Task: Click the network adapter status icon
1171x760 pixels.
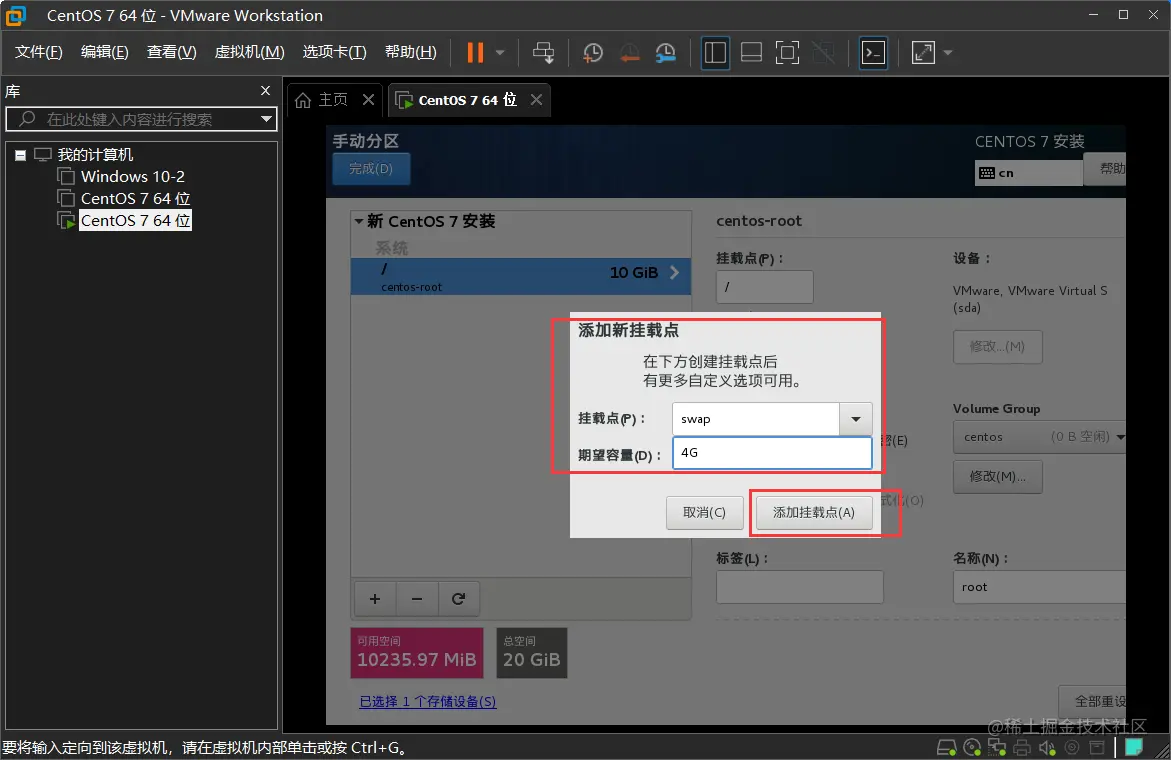Action: point(997,747)
